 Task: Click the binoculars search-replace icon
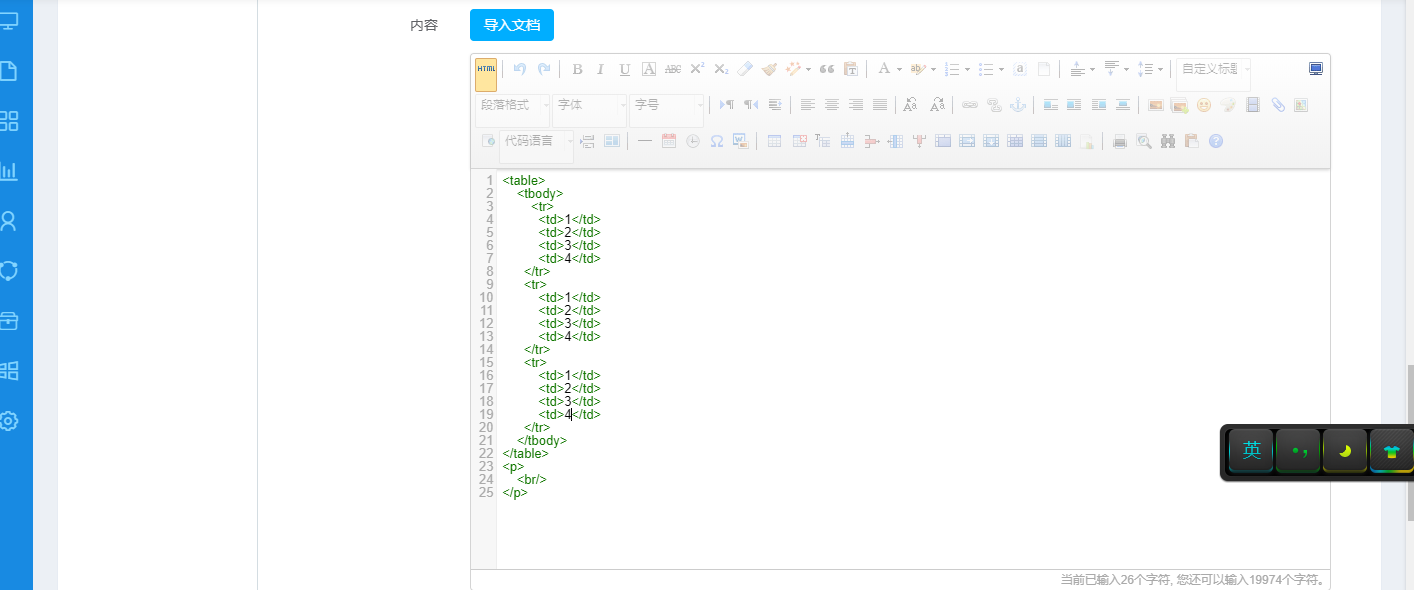pyautogui.click(x=1167, y=141)
